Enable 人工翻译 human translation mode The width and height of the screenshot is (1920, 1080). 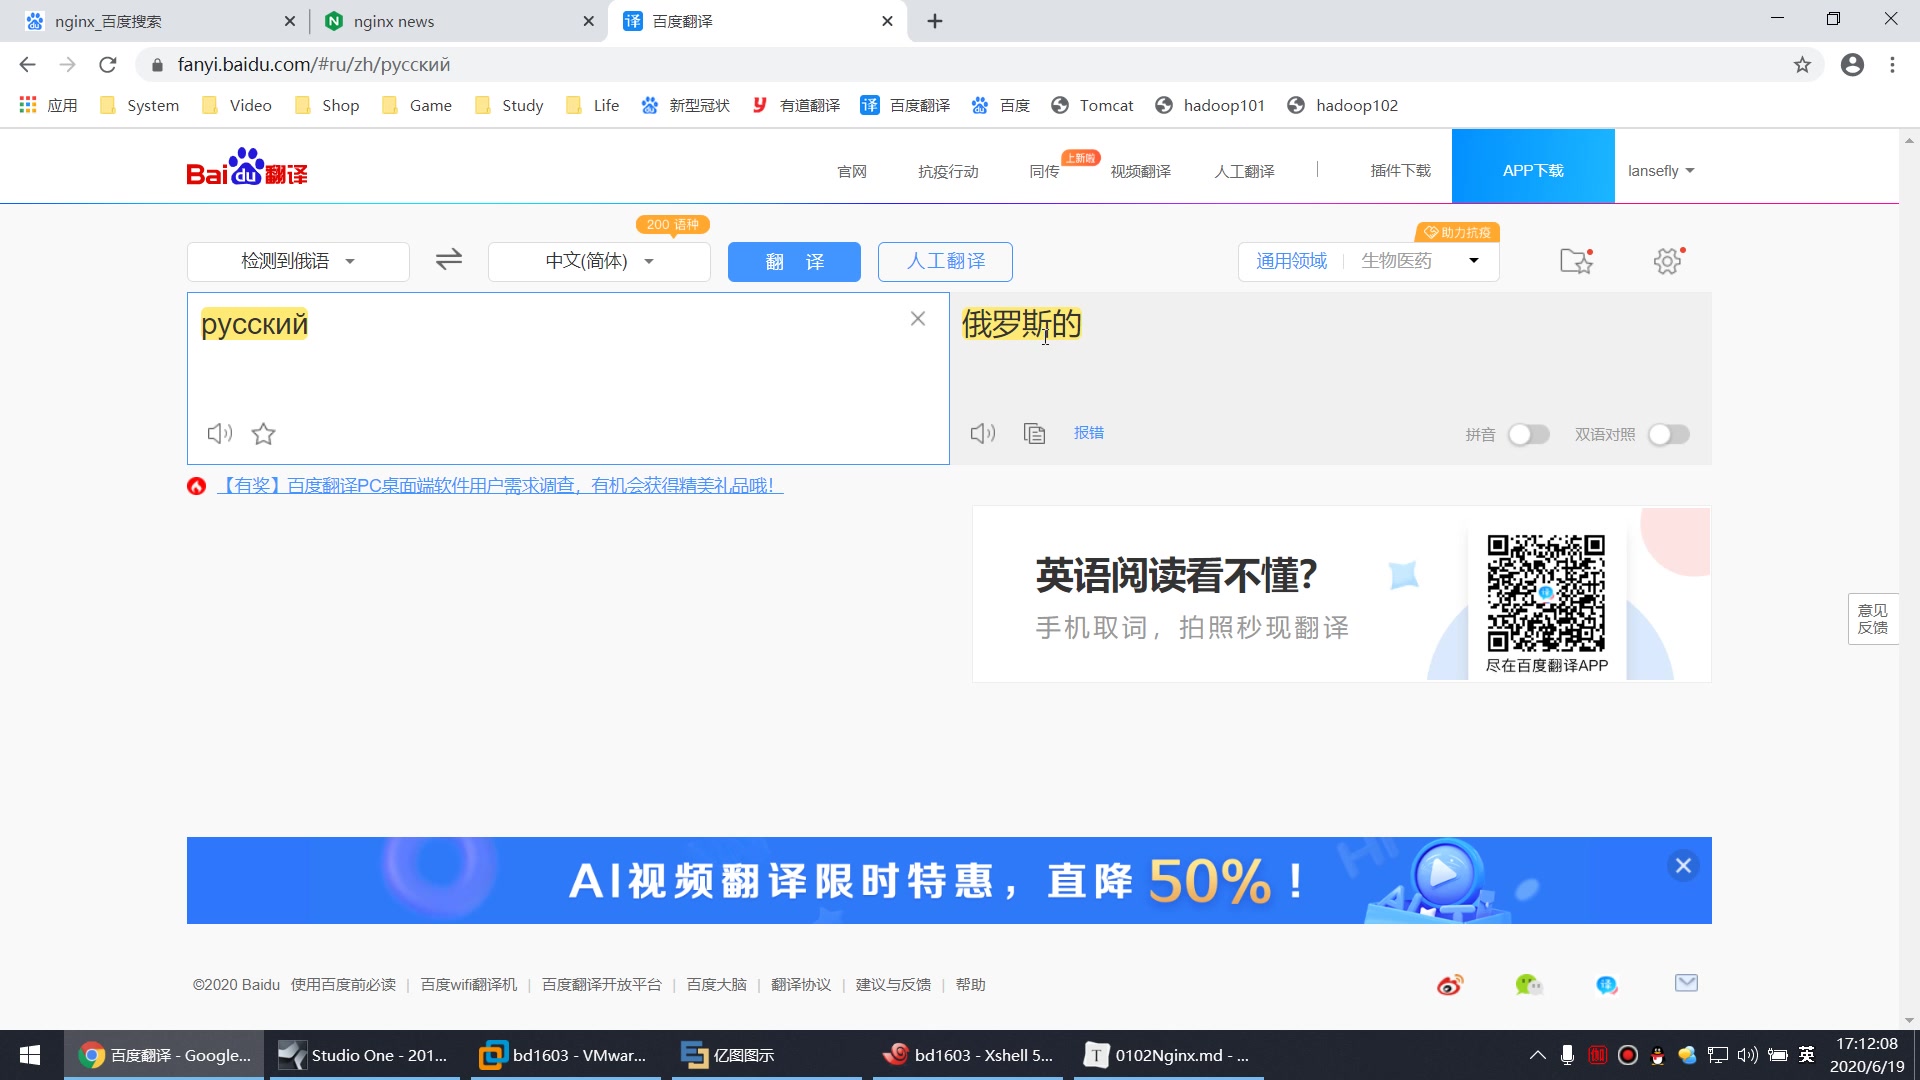(x=945, y=261)
